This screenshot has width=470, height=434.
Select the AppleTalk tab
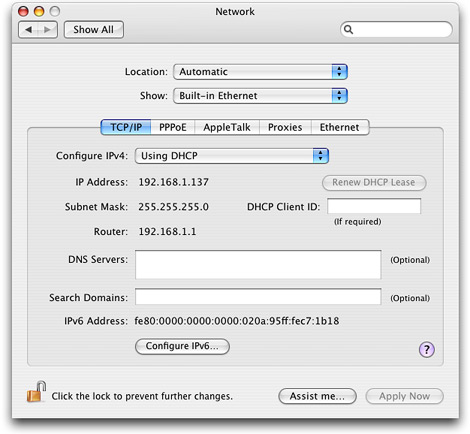tap(227, 127)
